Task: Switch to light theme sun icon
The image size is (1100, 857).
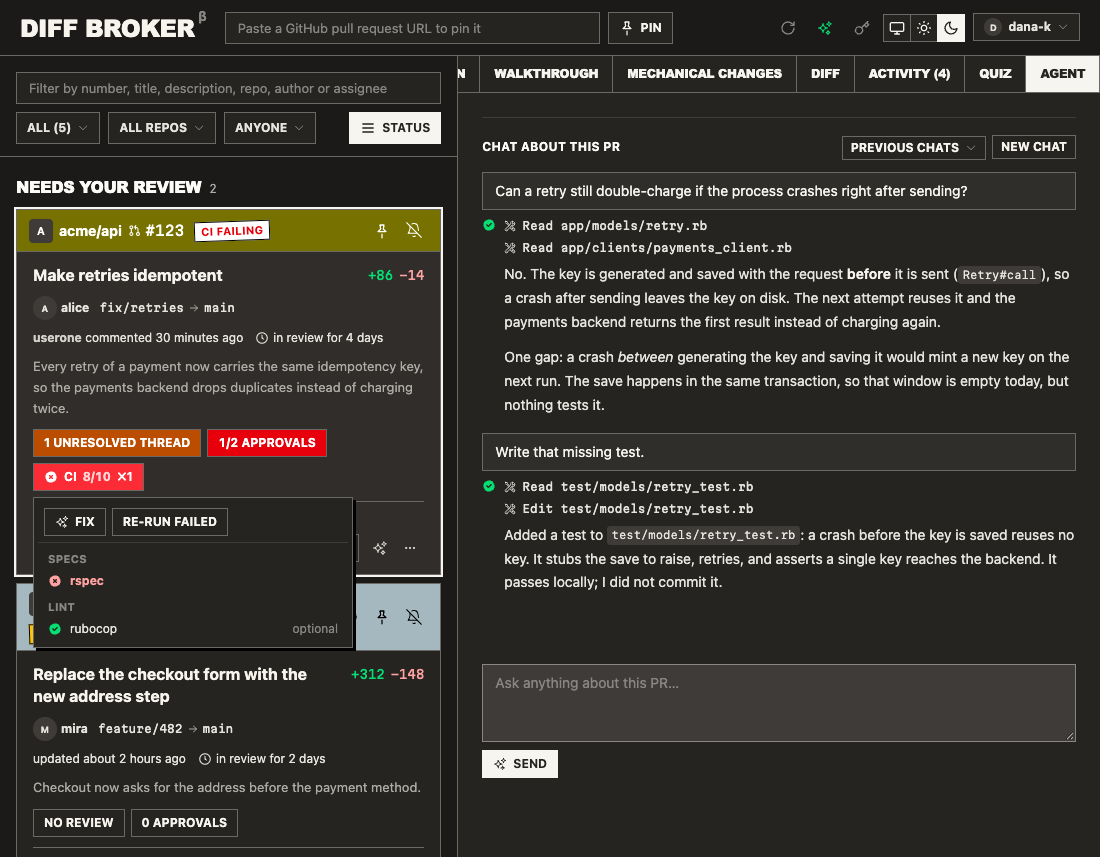Action: [x=924, y=28]
